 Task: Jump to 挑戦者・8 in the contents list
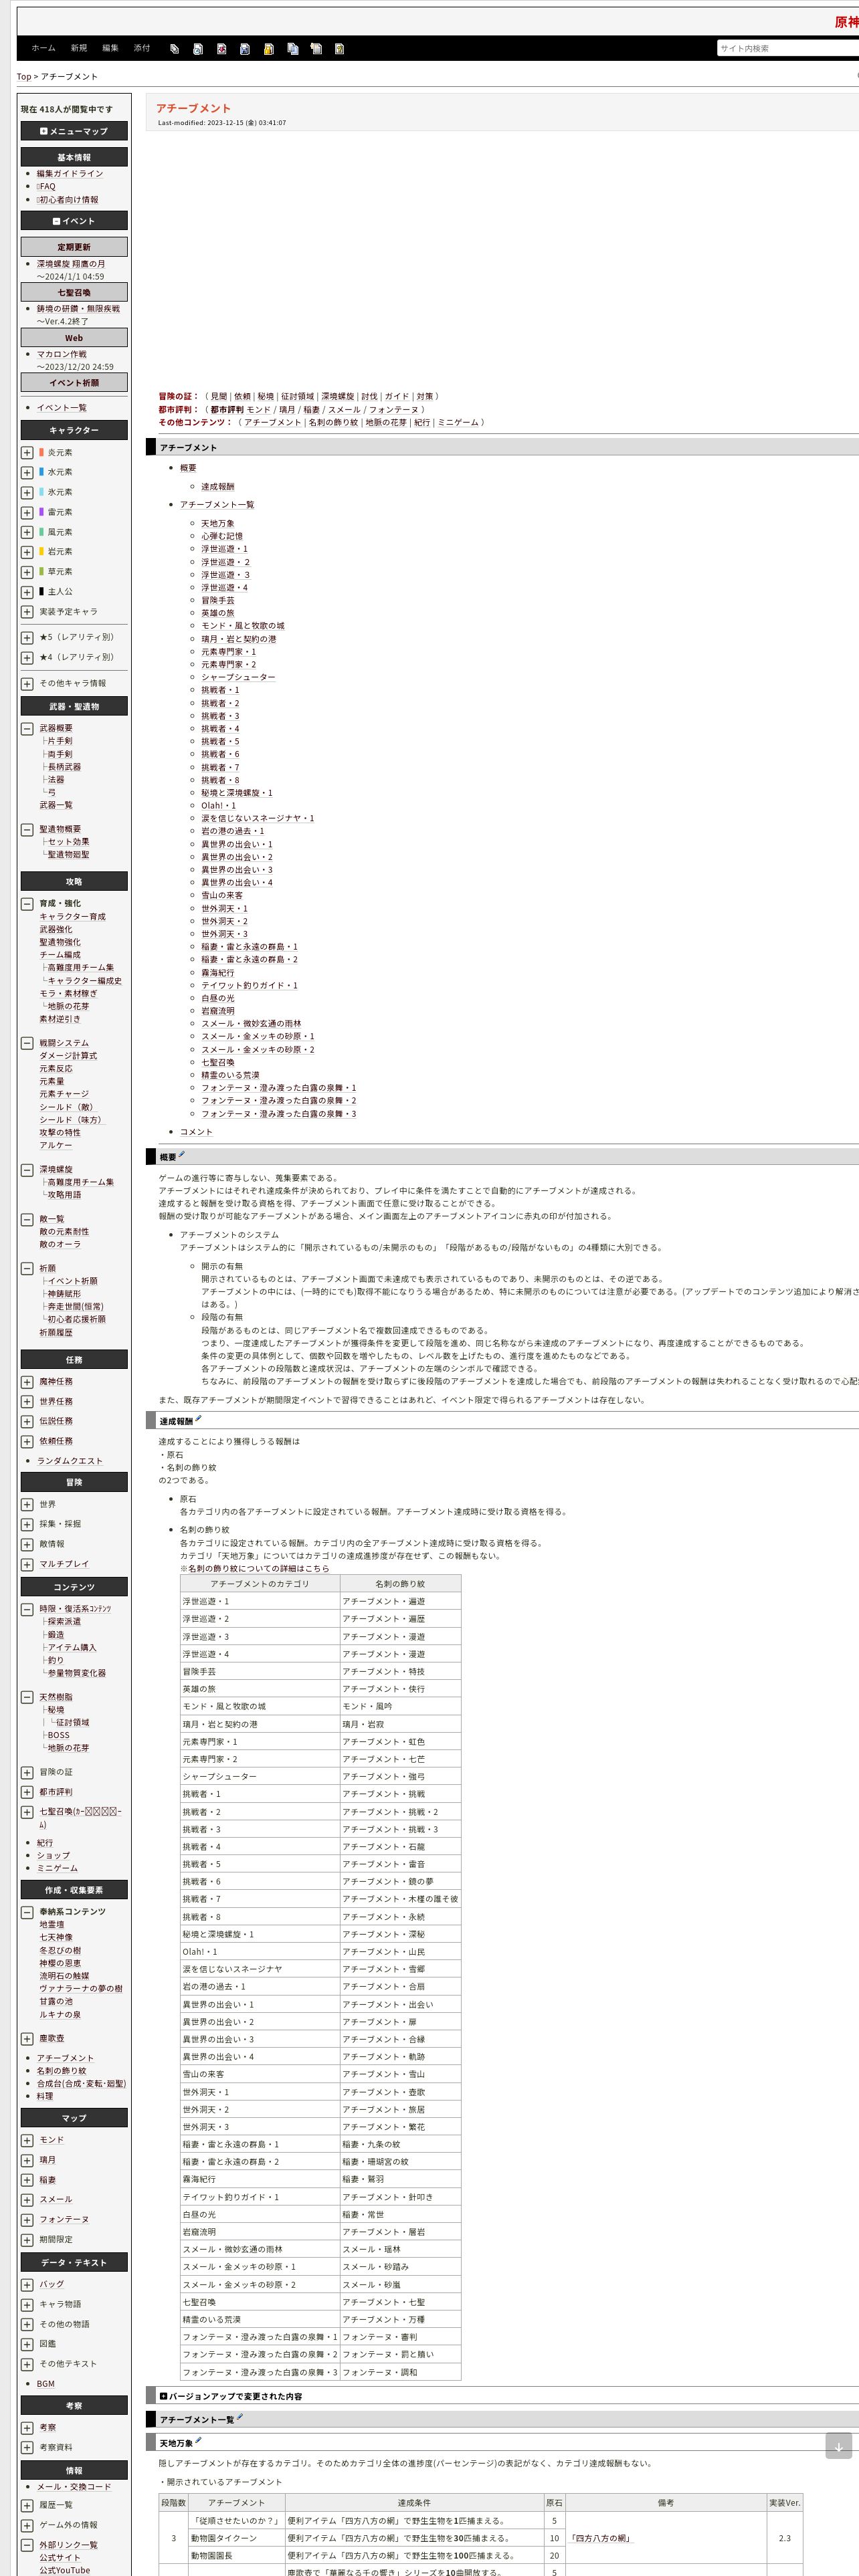(x=220, y=780)
